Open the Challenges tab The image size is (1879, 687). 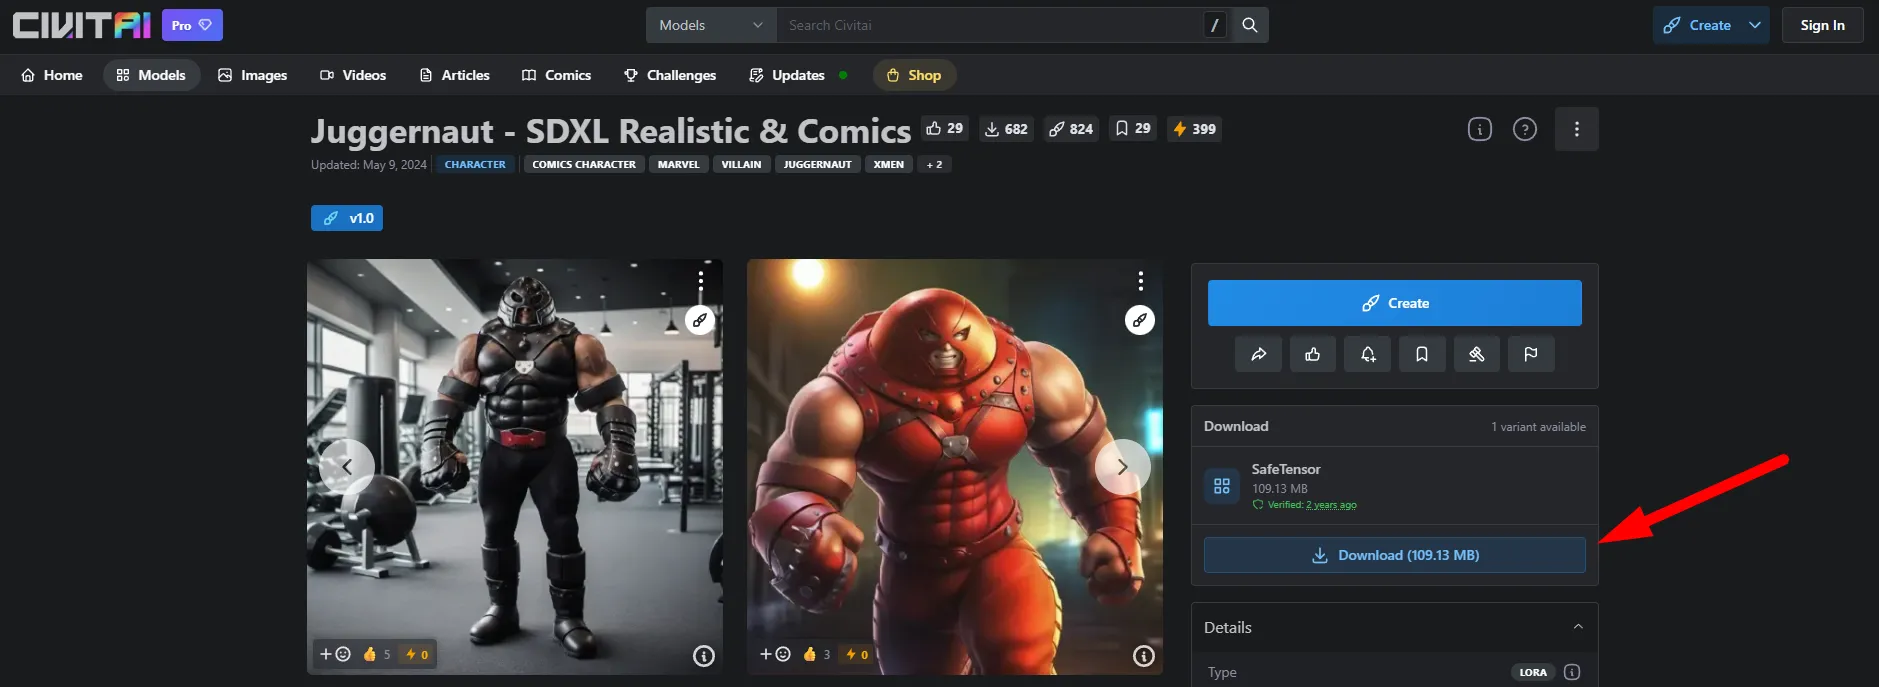pyautogui.click(x=670, y=75)
